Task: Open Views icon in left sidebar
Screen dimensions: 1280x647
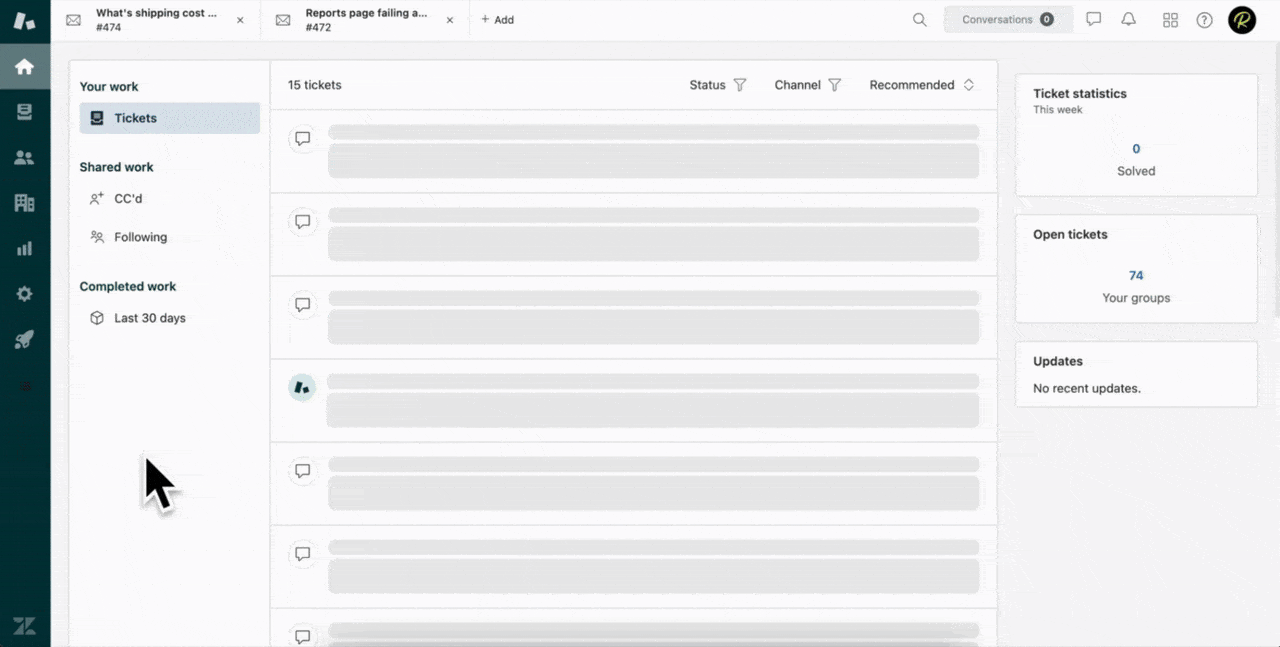Action: point(25,112)
